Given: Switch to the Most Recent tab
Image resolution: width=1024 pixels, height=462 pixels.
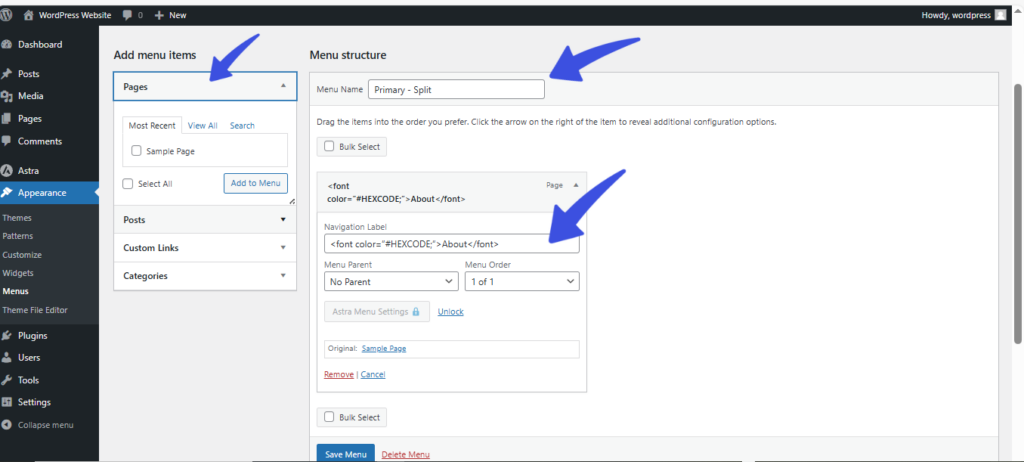Looking at the screenshot, I should coord(152,125).
